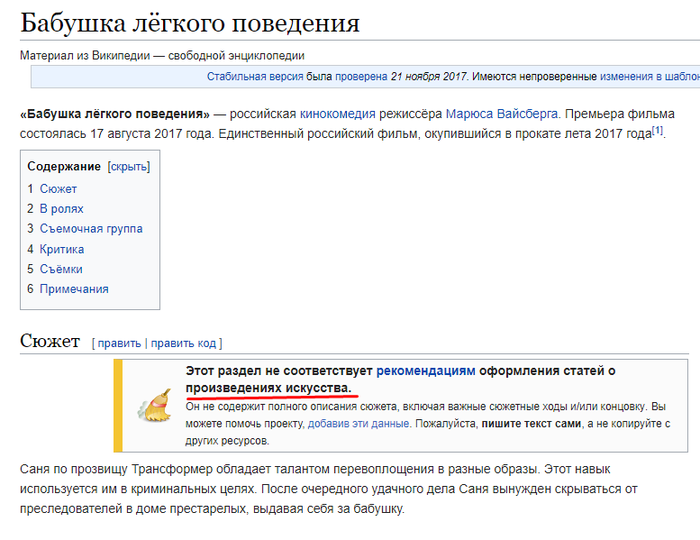700x540 pixels.
Task: Click the date '21 ноября 2017' in banner
Action: point(429,76)
